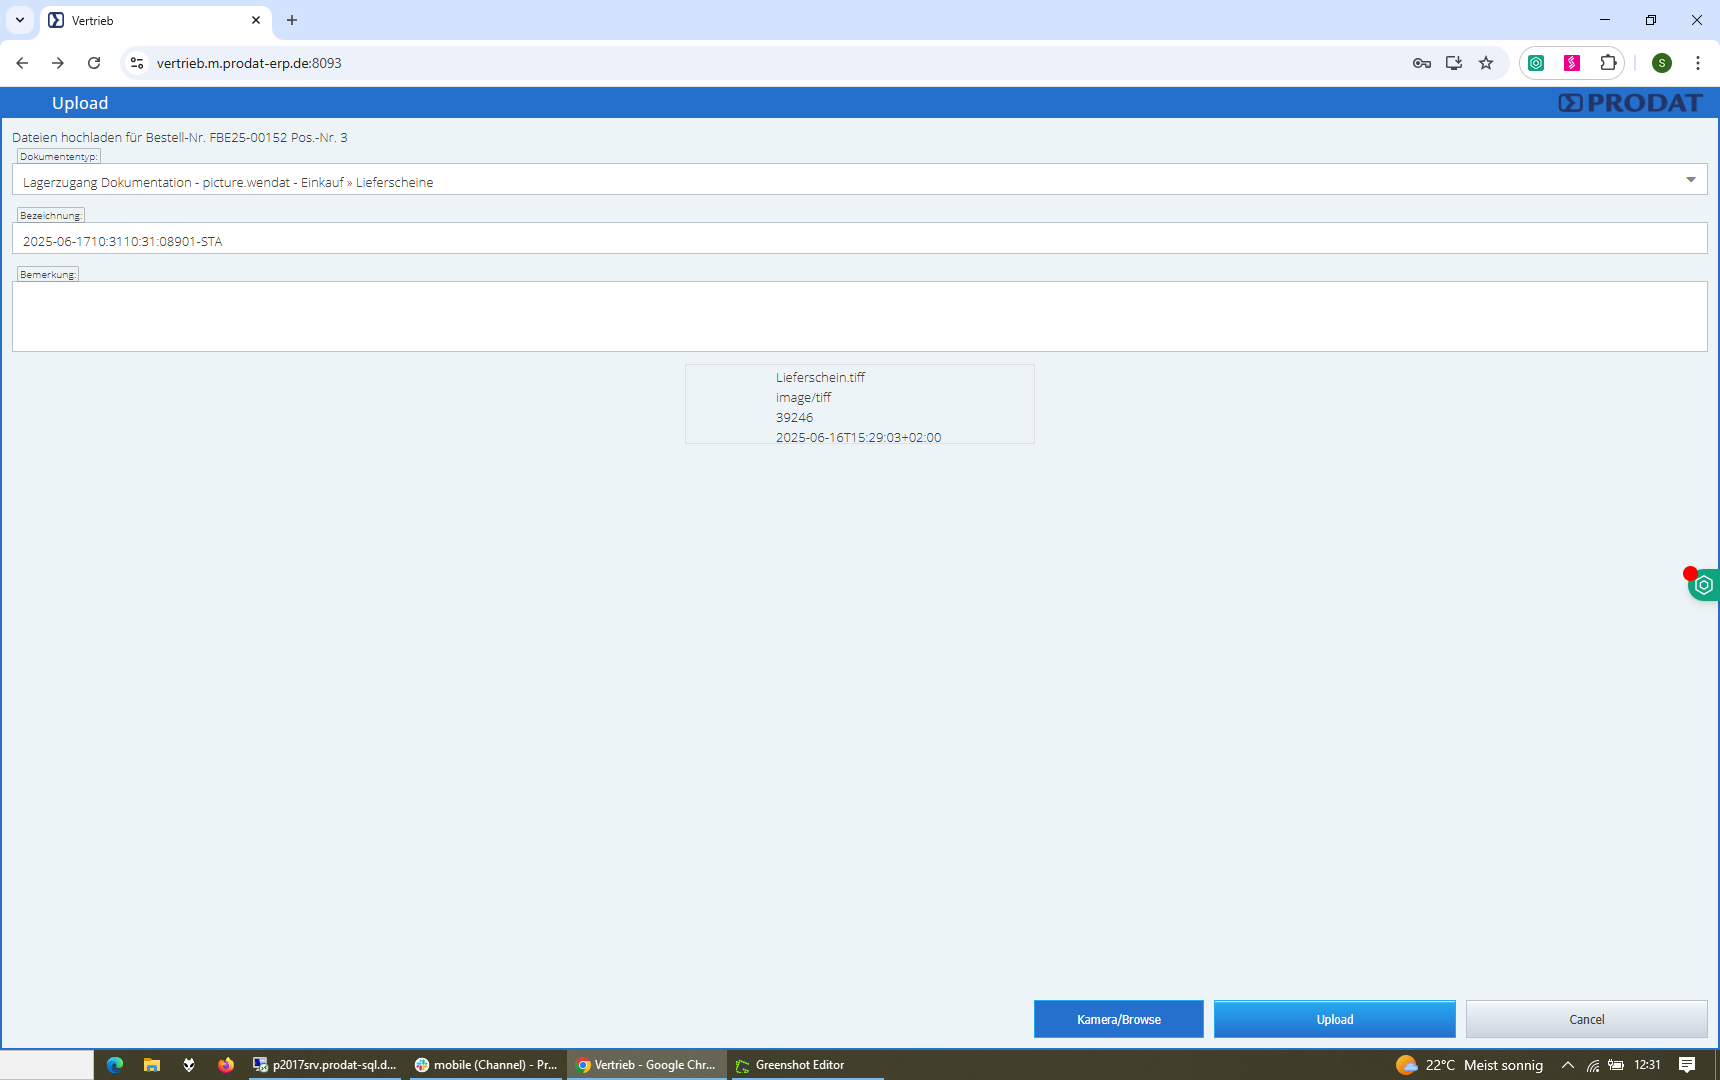Open a new browser tab
Viewport: 1720px width, 1080px height.
[292, 20]
